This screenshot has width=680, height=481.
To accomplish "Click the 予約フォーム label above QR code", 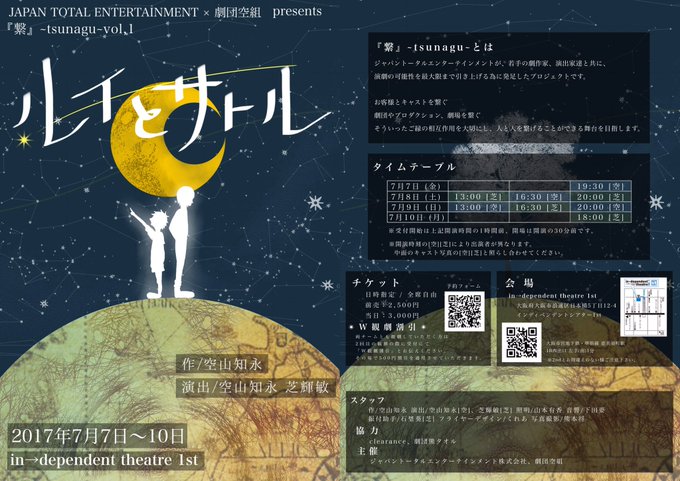I will (x=464, y=286).
